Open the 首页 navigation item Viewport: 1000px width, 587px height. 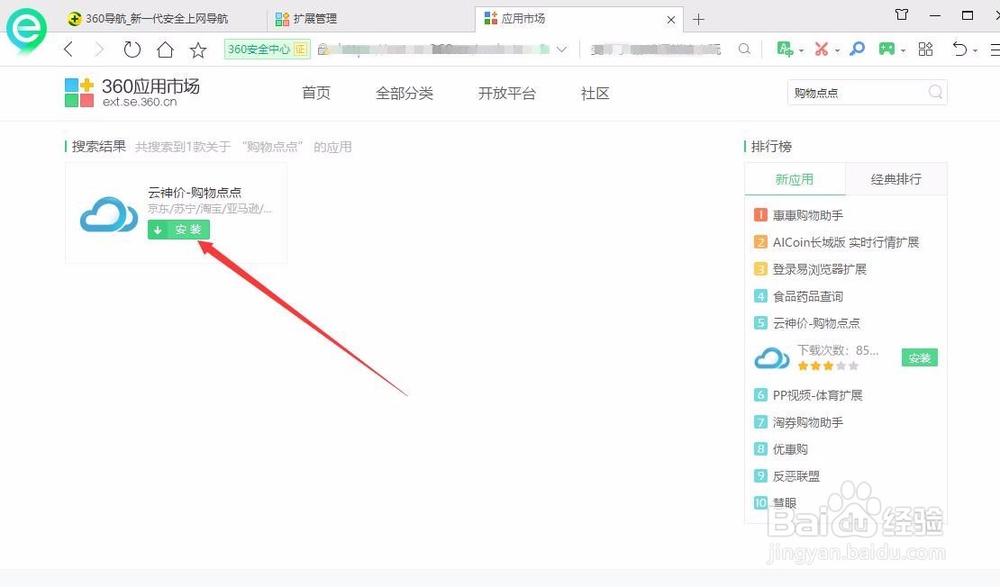316,93
